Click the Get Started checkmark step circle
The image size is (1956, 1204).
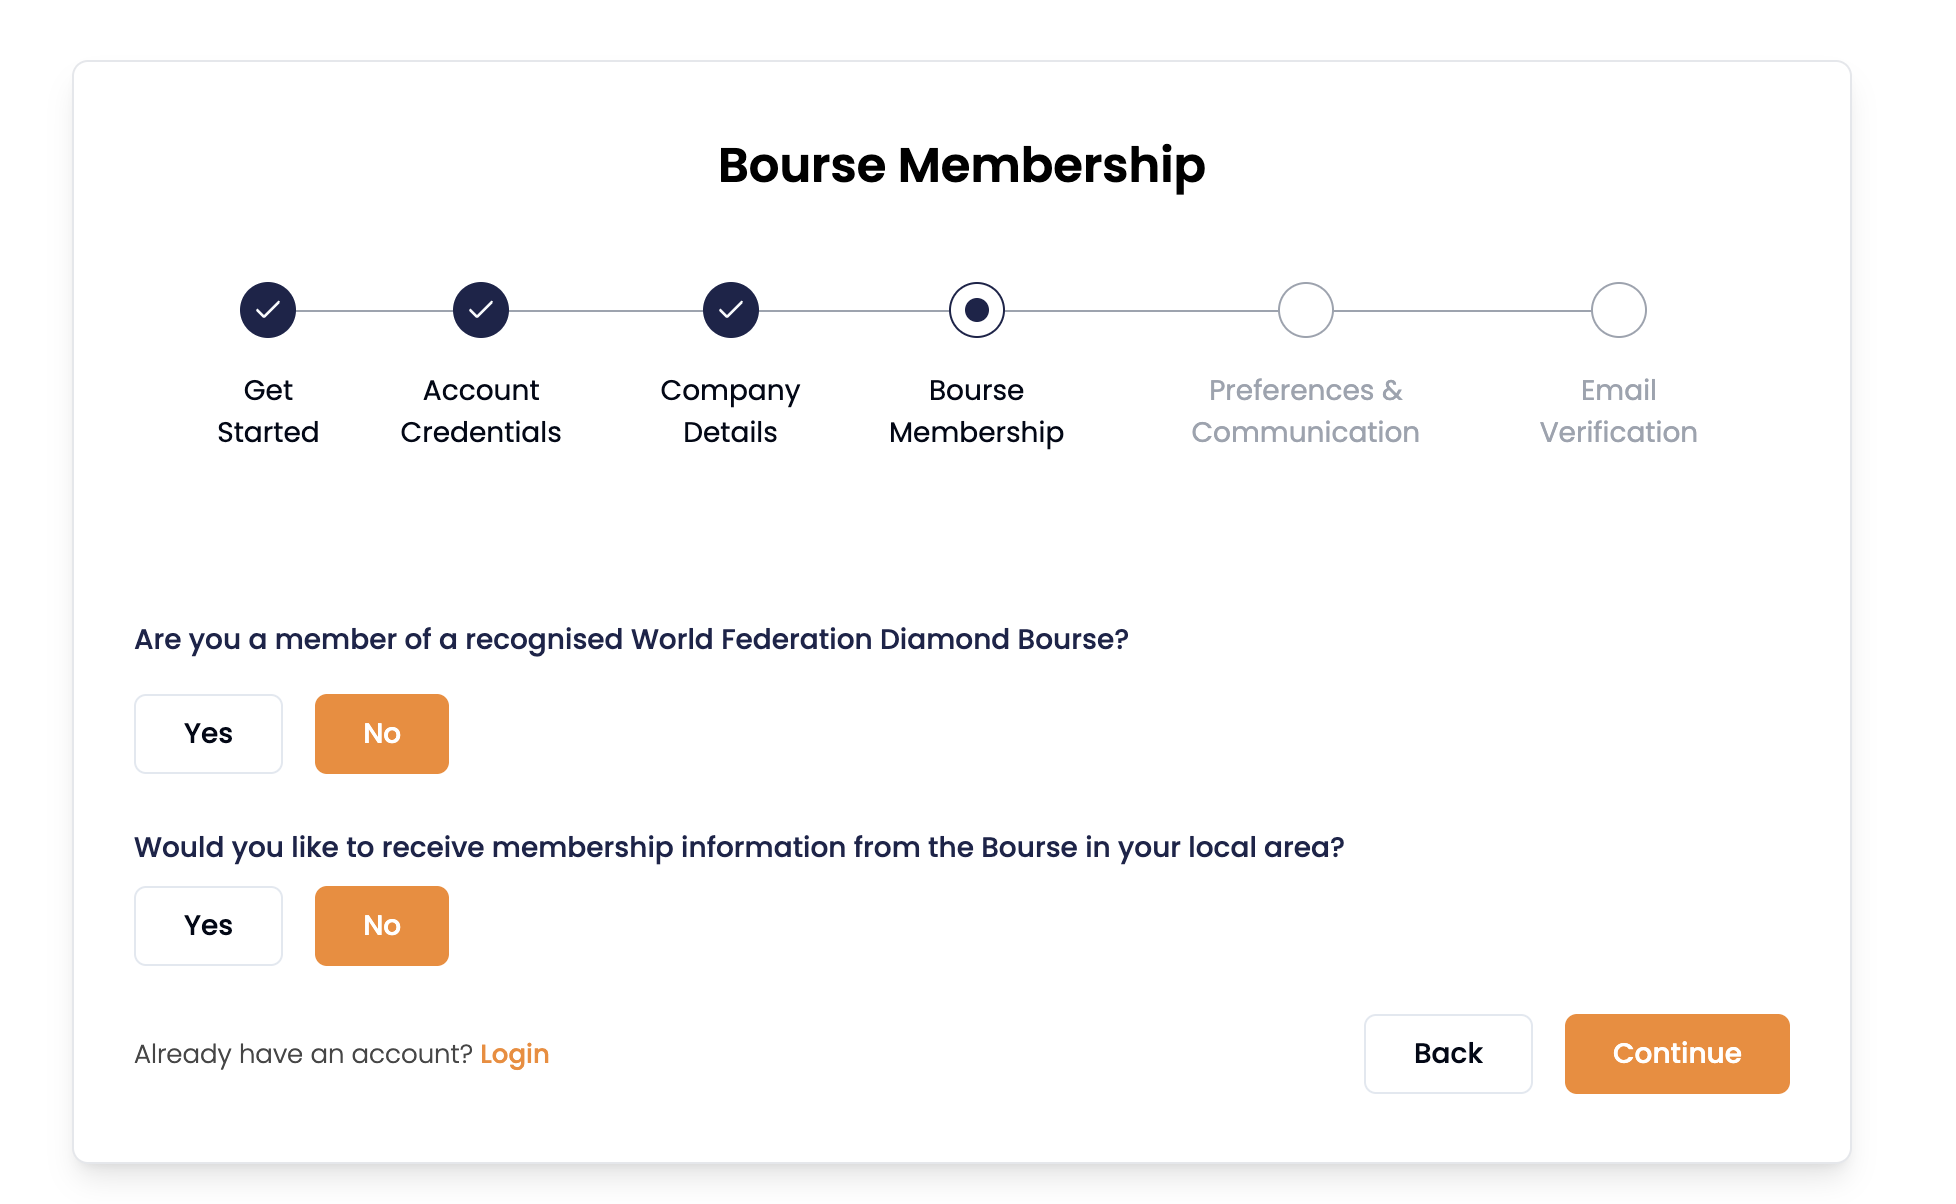[x=268, y=310]
